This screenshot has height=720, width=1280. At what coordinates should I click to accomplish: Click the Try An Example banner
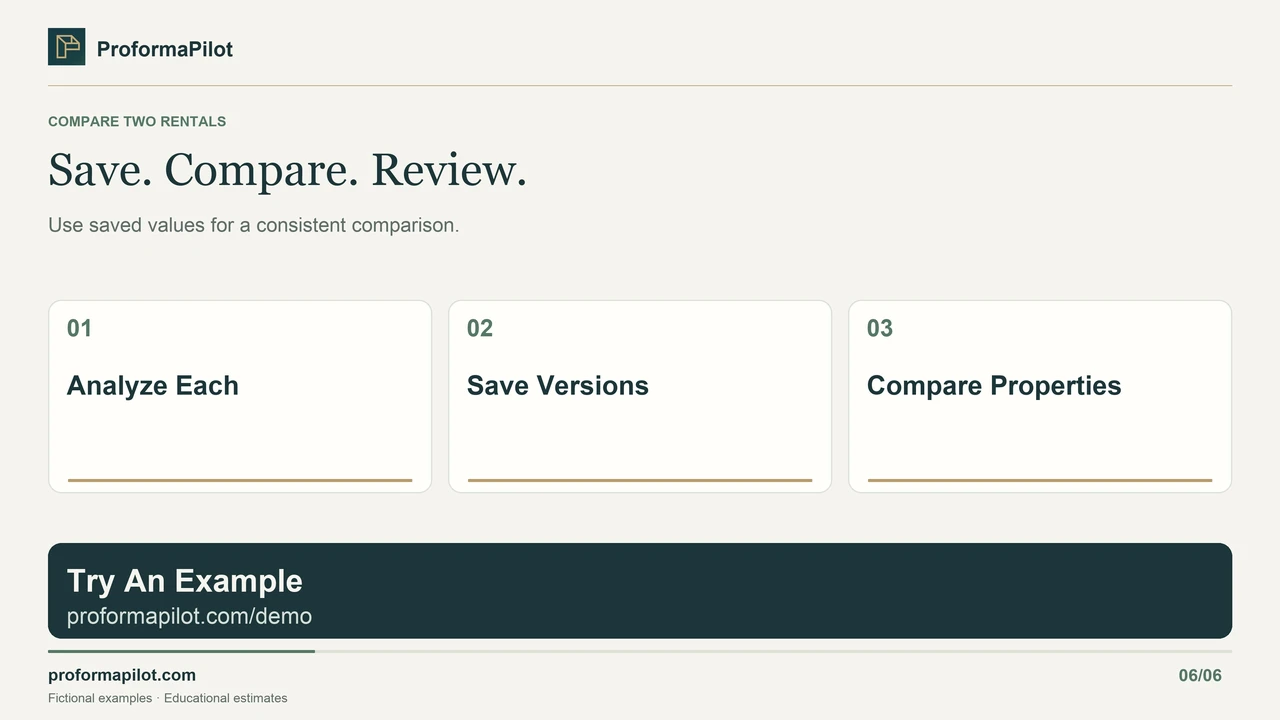640,591
